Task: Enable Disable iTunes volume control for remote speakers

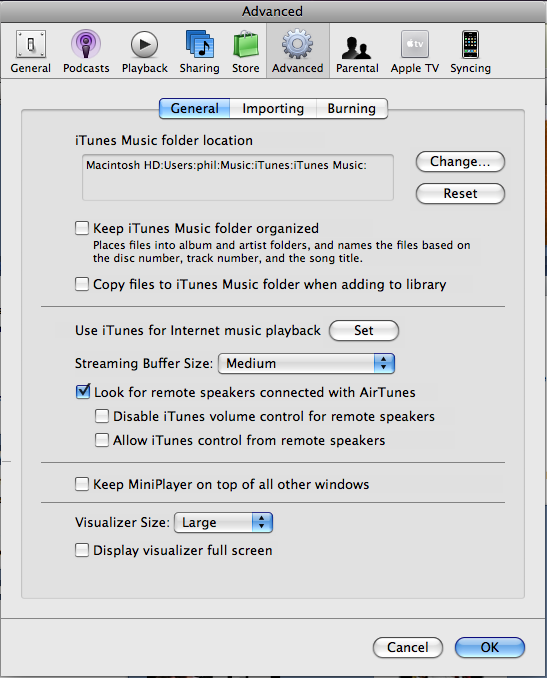Action: point(102,416)
